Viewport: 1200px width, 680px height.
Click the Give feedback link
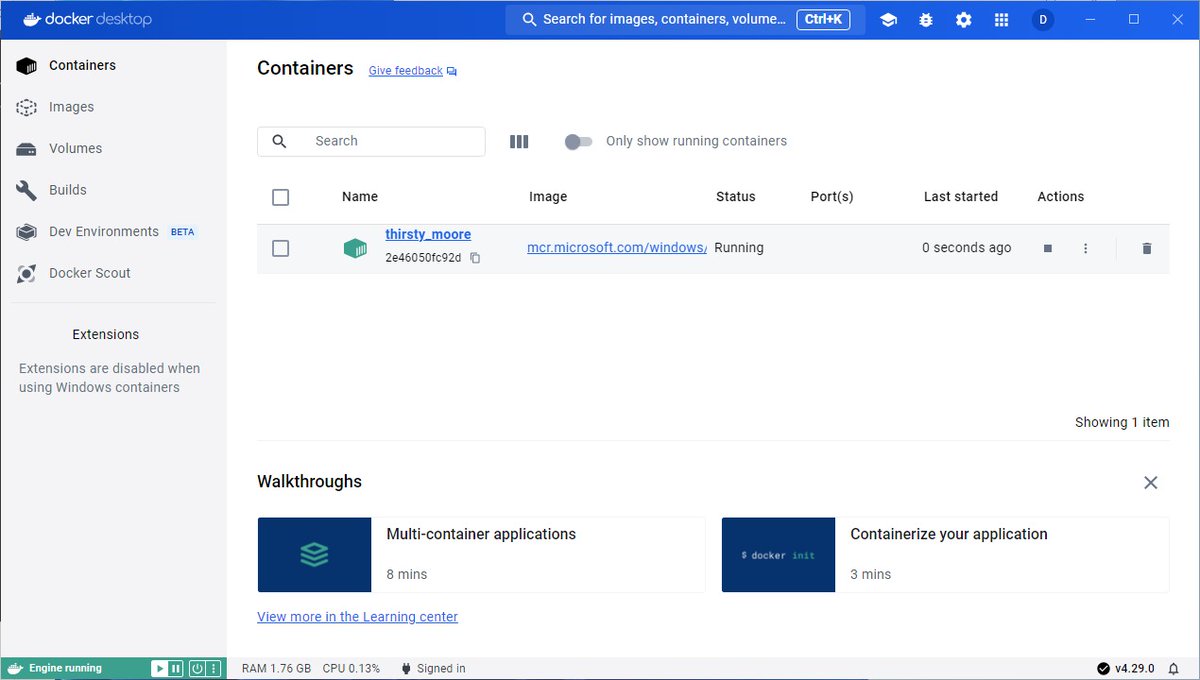point(405,71)
